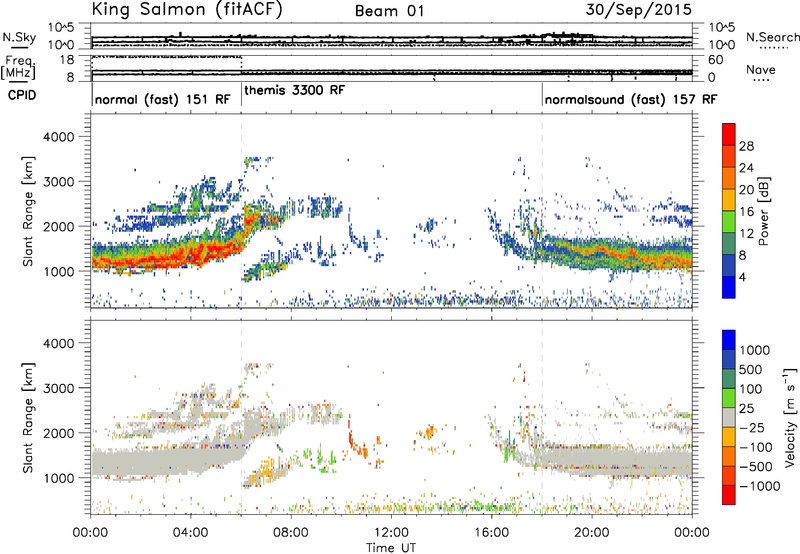Click power colorbar tick label '28'
The height and width of the screenshot is (554, 800).
[746, 146]
